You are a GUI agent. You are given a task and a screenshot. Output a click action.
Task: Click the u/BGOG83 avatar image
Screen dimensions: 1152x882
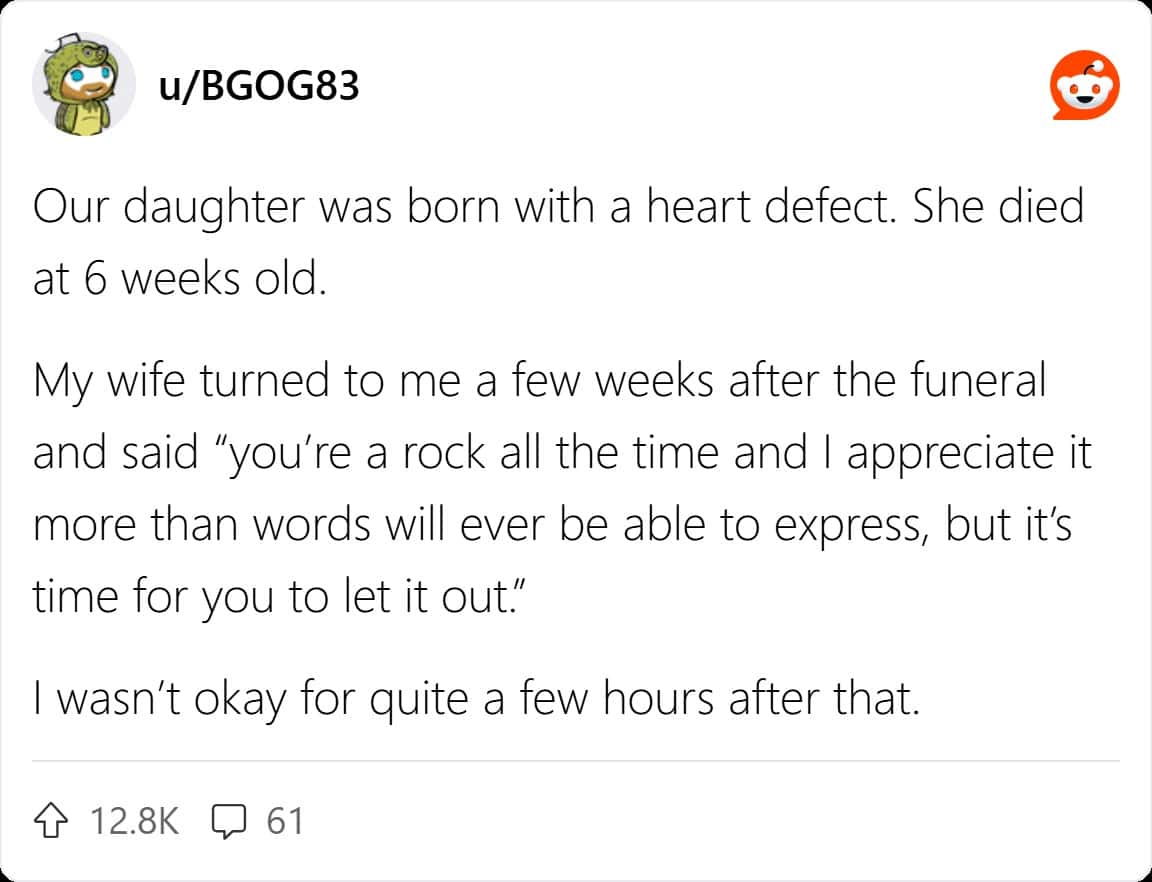click(x=83, y=84)
